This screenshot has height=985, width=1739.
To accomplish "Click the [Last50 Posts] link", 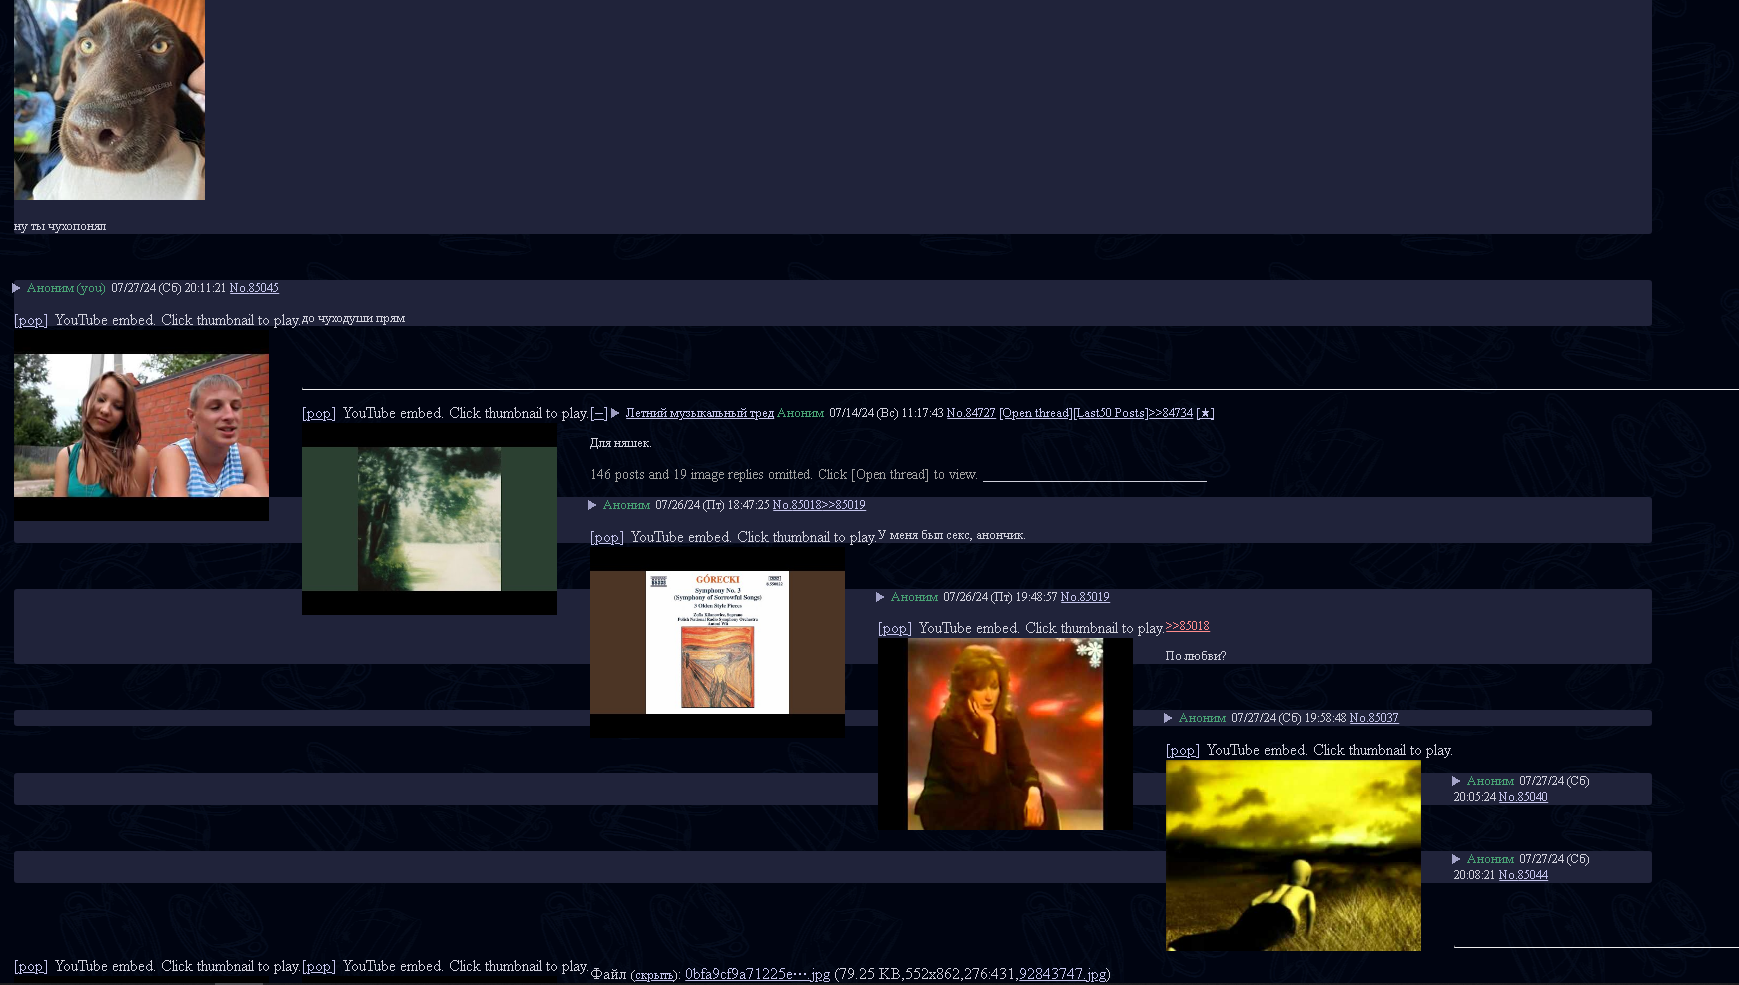I will tap(1111, 413).
